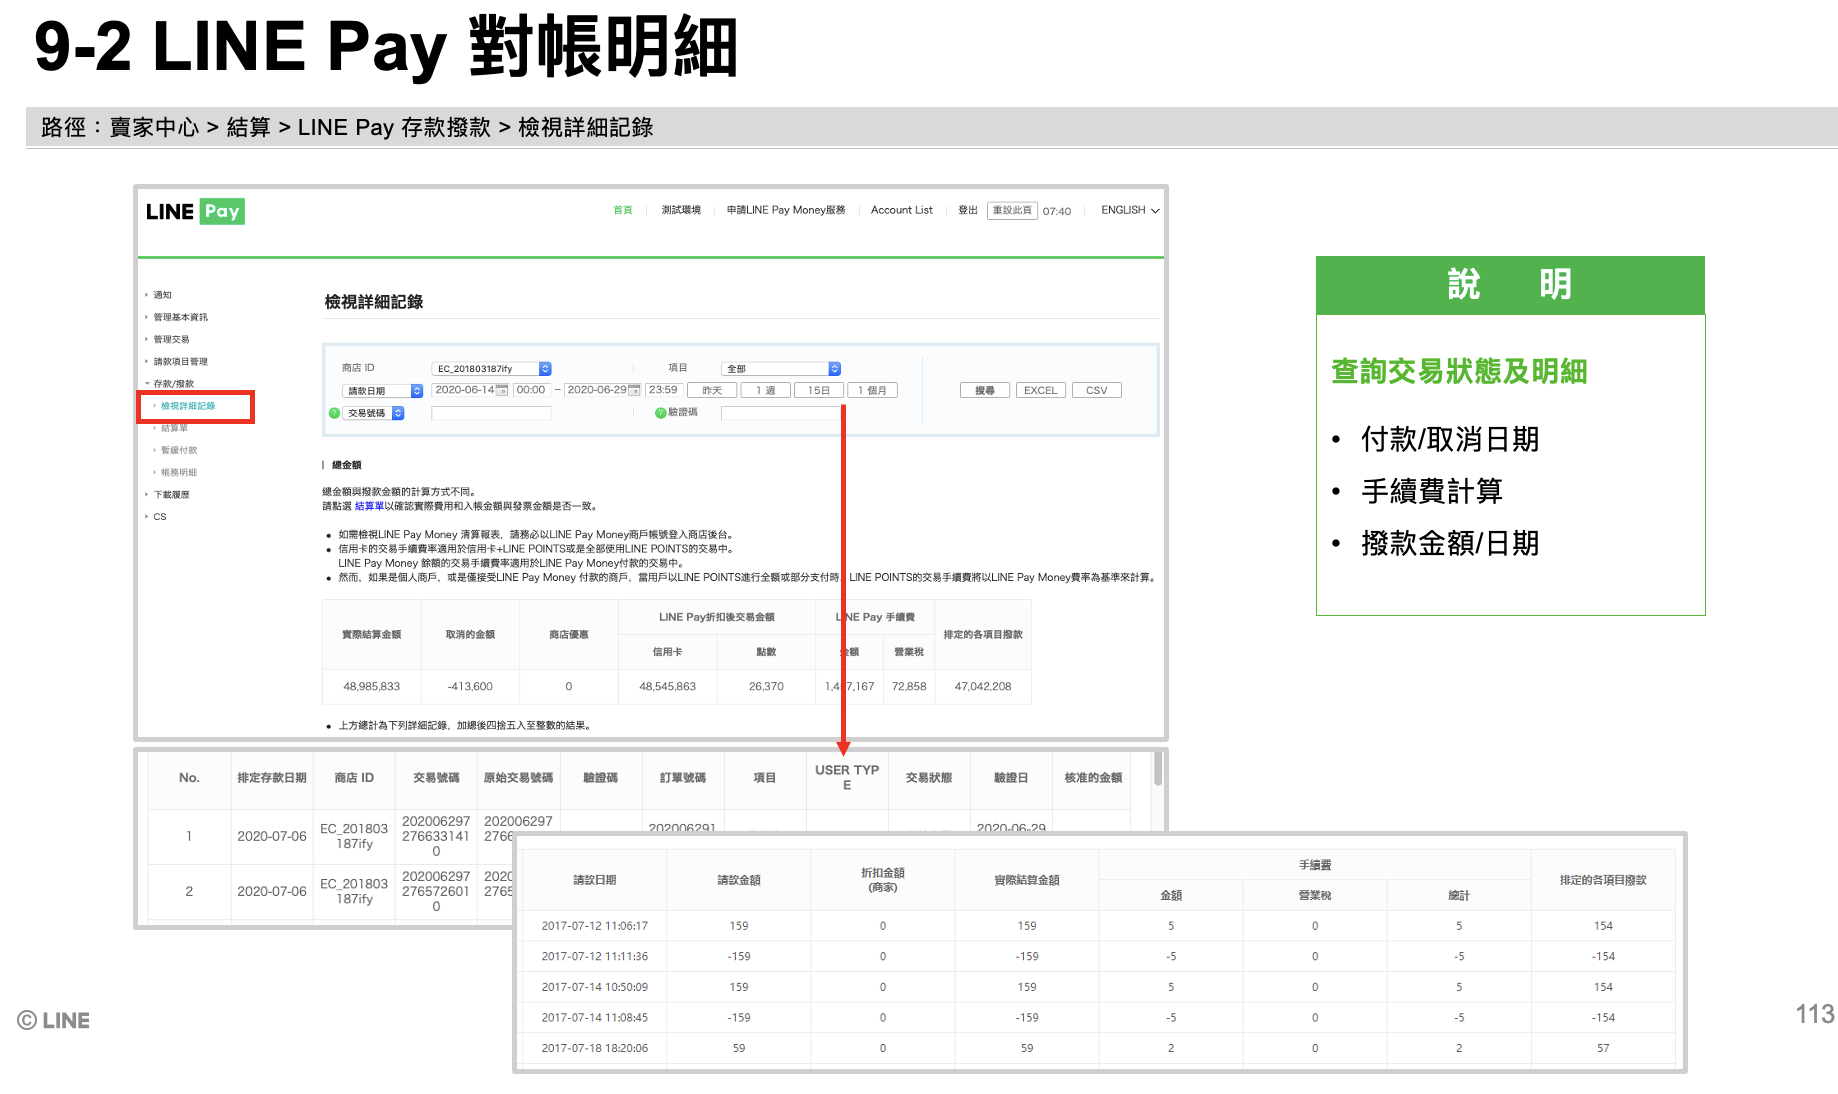Viewport: 1838px width, 1094px height.
Task: Click 登出 to log out
Action: (968, 210)
